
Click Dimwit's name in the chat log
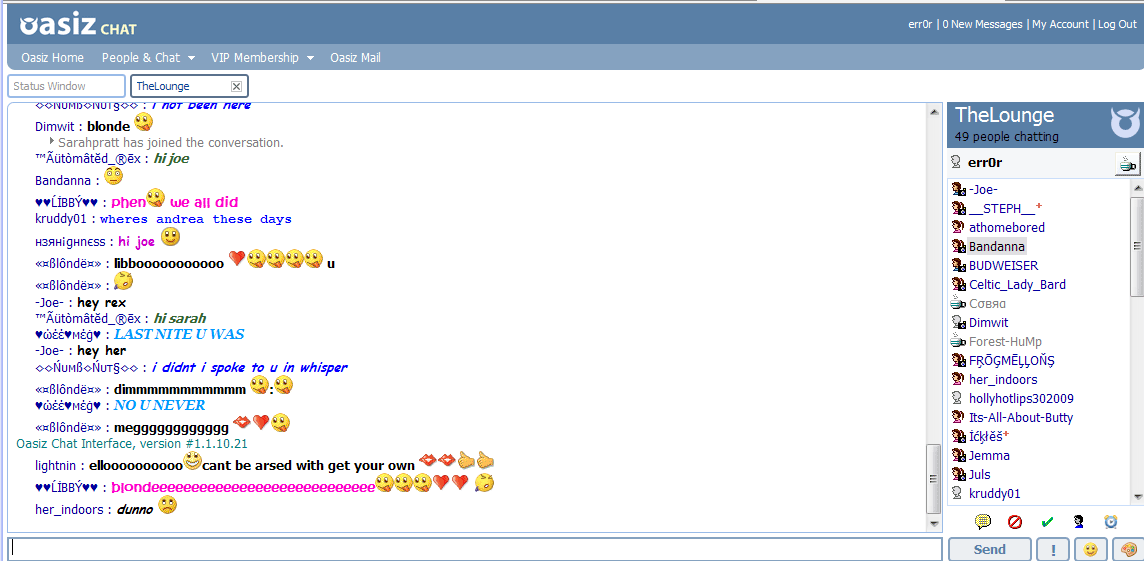(x=55, y=125)
